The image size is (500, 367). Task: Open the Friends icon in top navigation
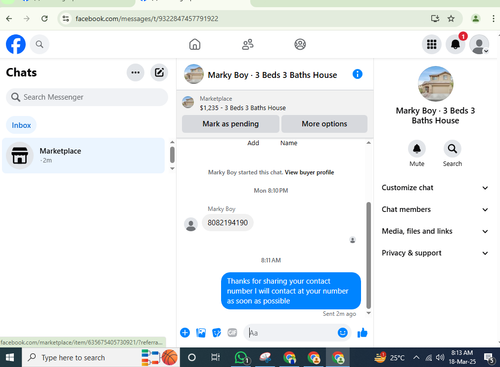point(248,44)
